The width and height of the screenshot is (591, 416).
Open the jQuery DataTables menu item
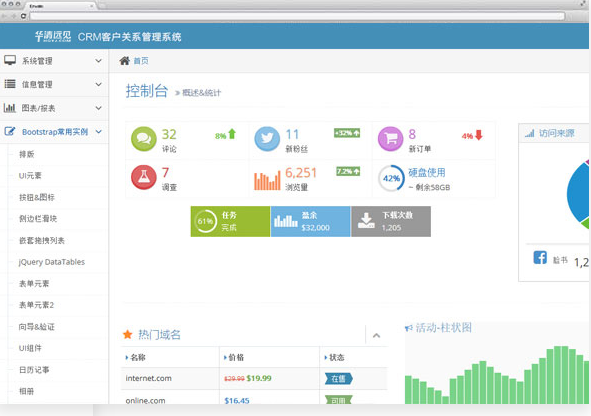(x=52, y=262)
